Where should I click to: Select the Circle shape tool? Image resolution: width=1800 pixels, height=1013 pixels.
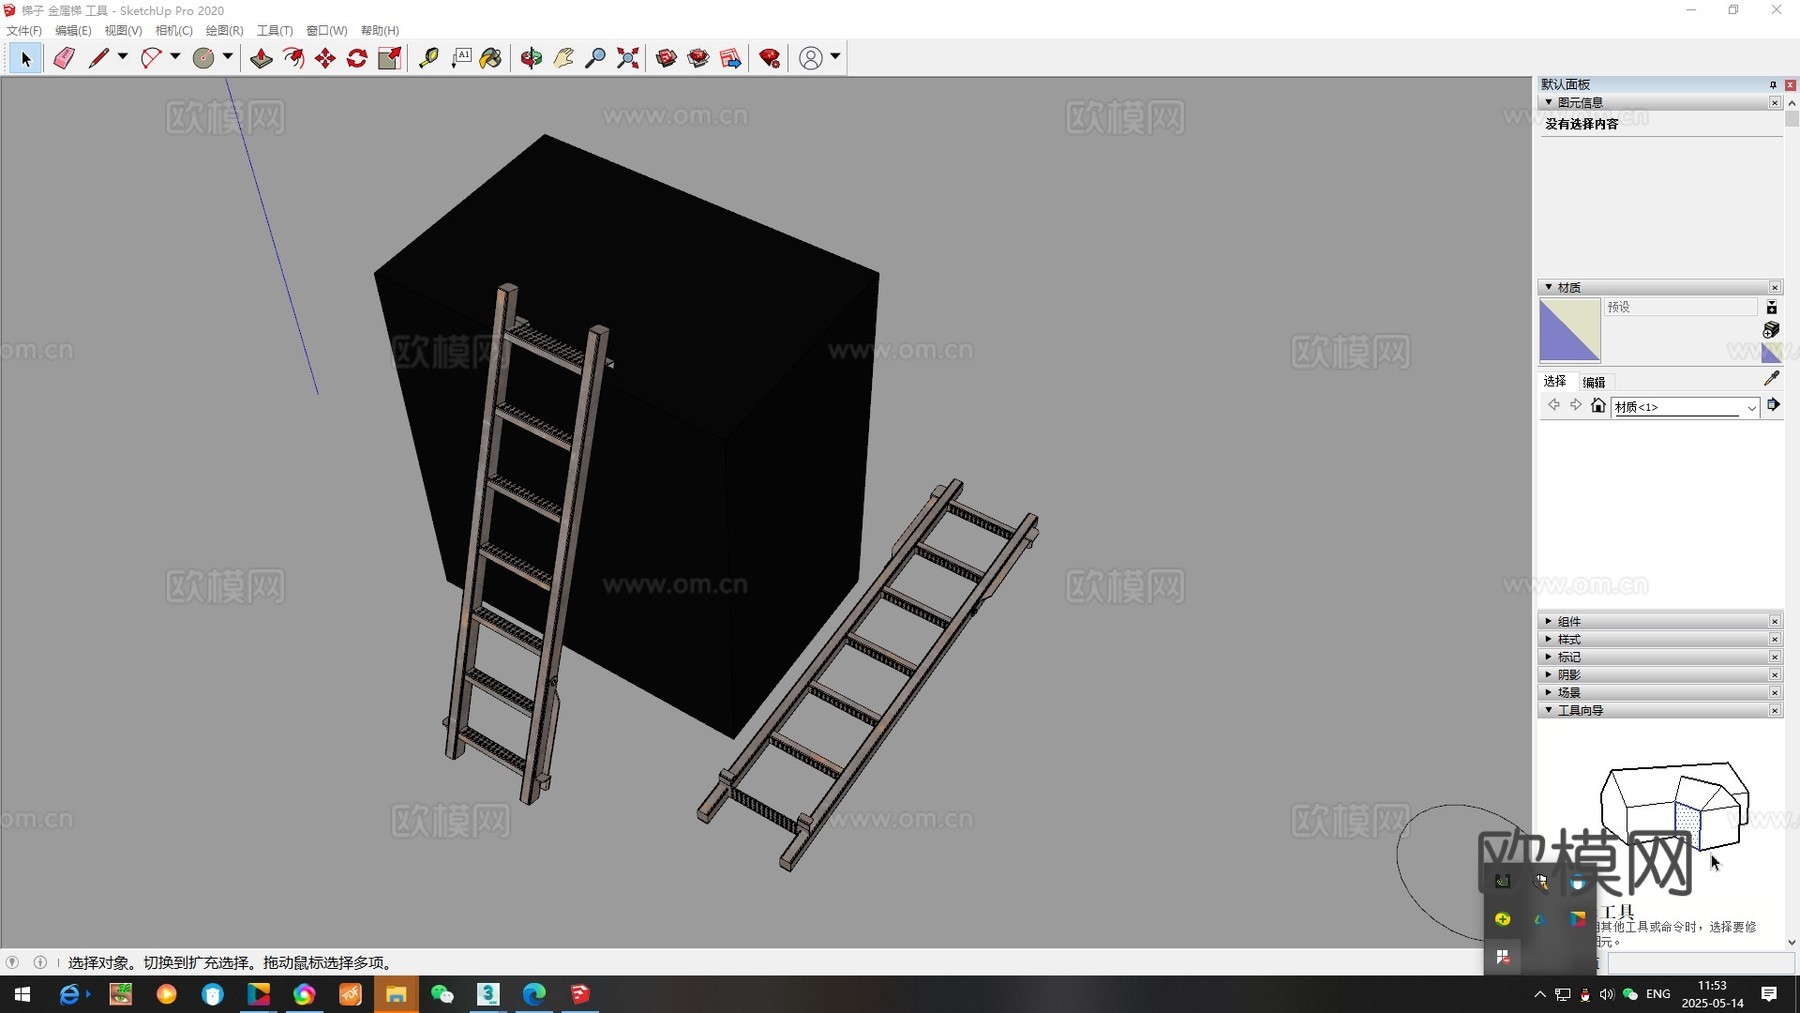204,59
